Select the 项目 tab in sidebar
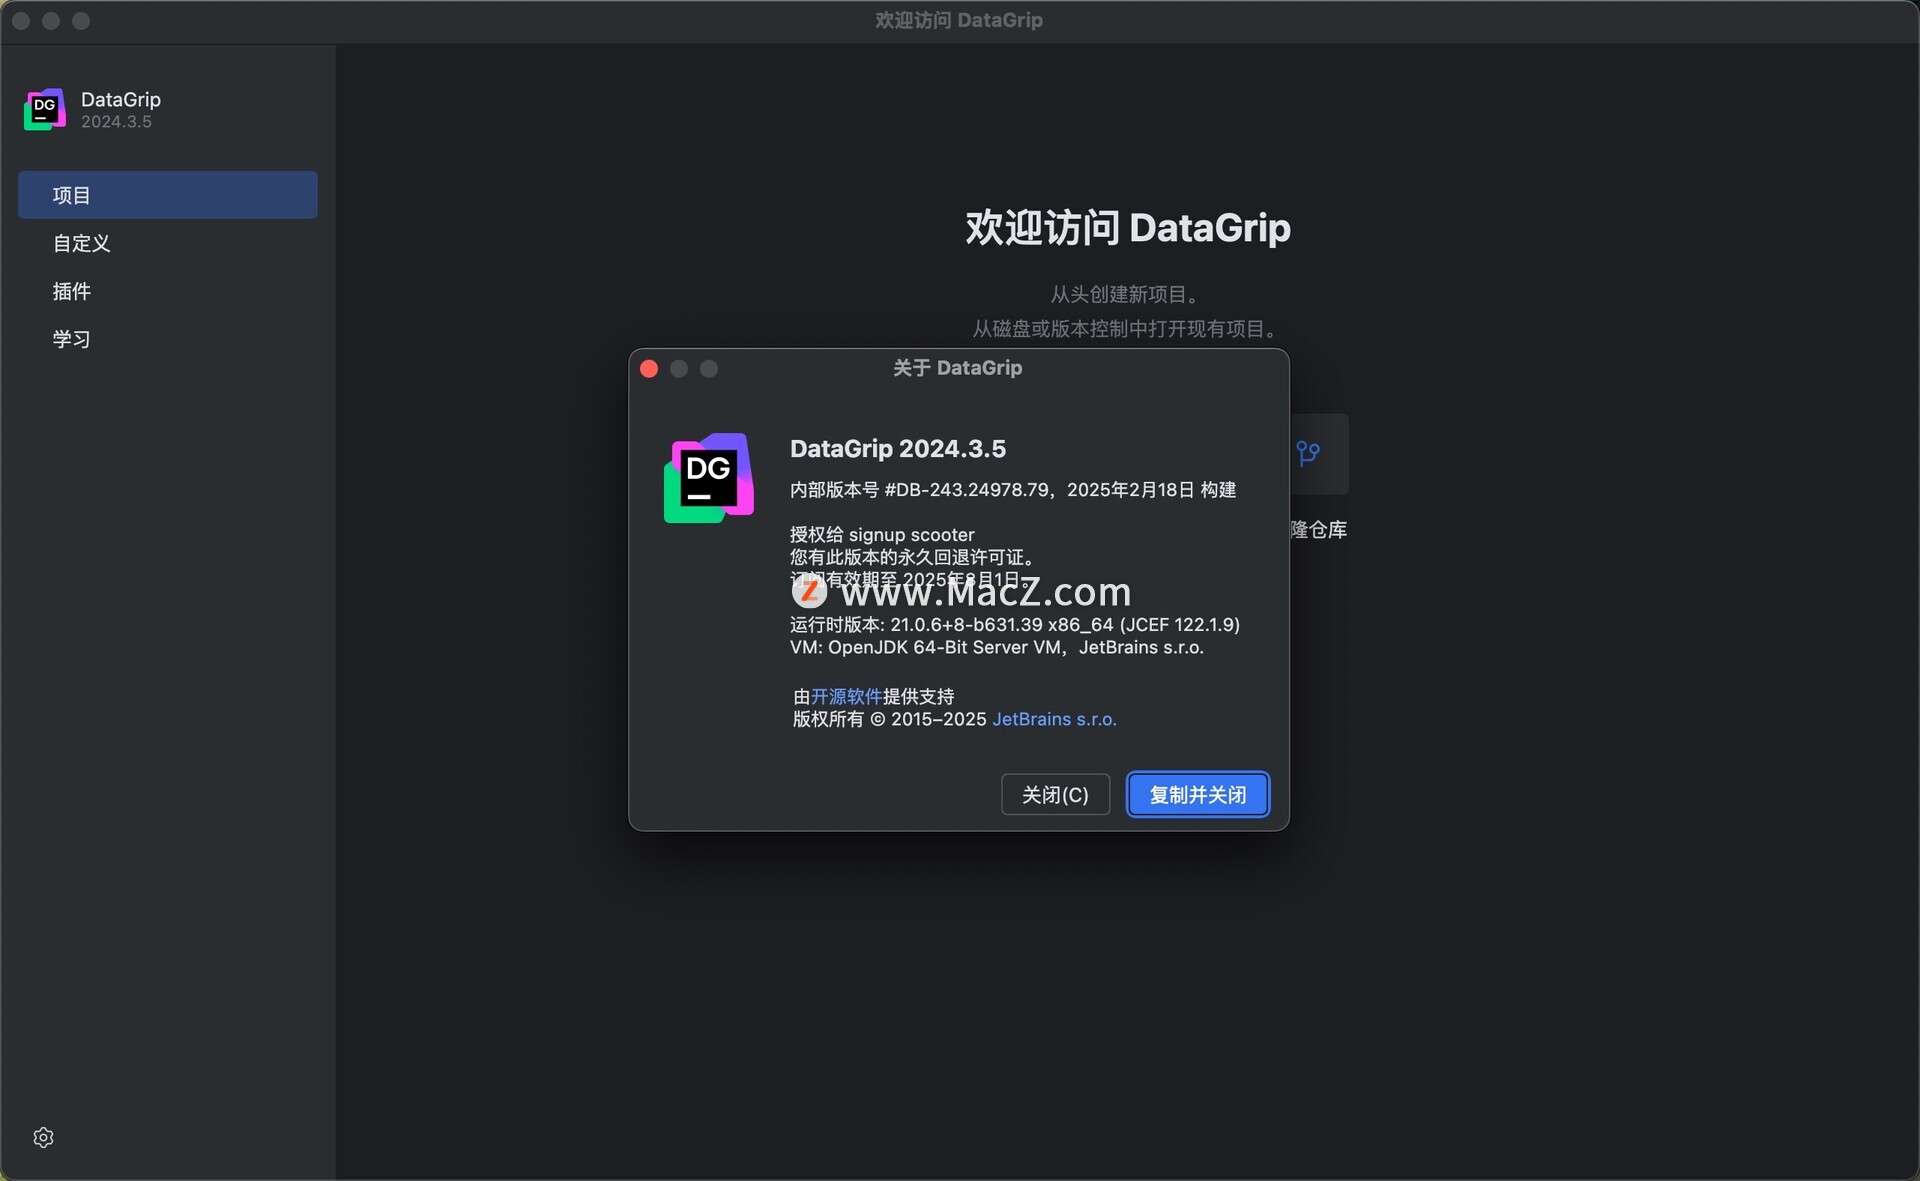Image resolution: width=1920 pixels, height=1181 pixels. point(168,195)
